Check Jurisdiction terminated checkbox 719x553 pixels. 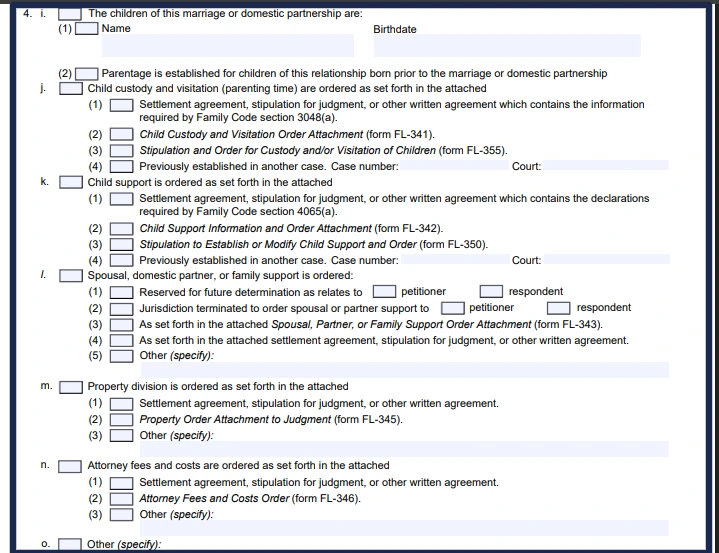point(122,309)
